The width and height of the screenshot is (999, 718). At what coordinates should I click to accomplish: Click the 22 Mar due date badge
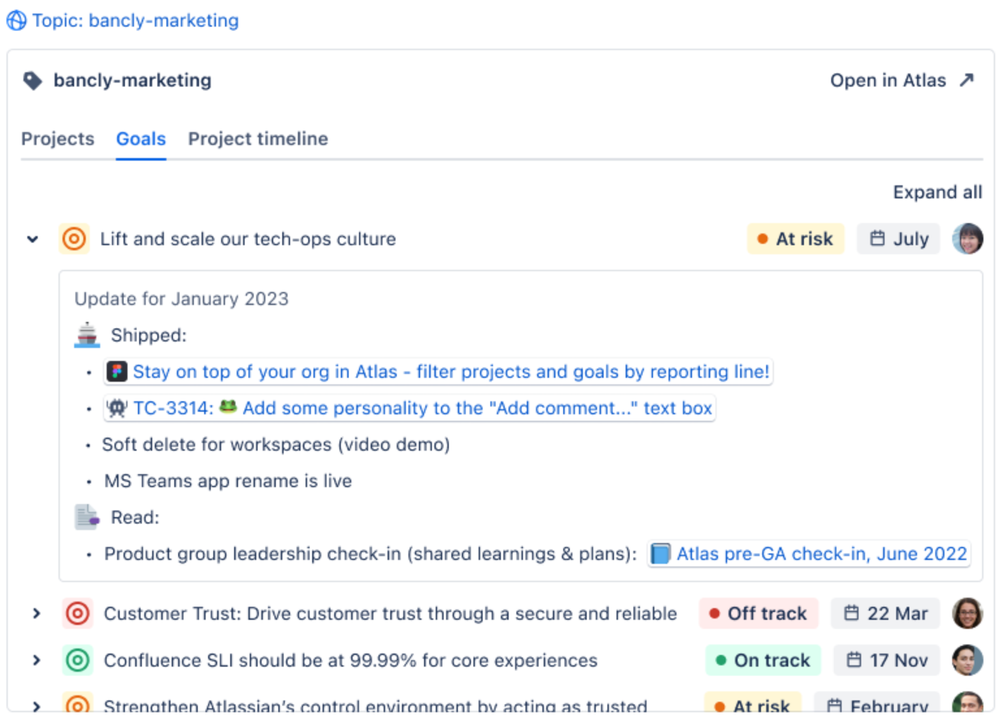click(885, 614)
